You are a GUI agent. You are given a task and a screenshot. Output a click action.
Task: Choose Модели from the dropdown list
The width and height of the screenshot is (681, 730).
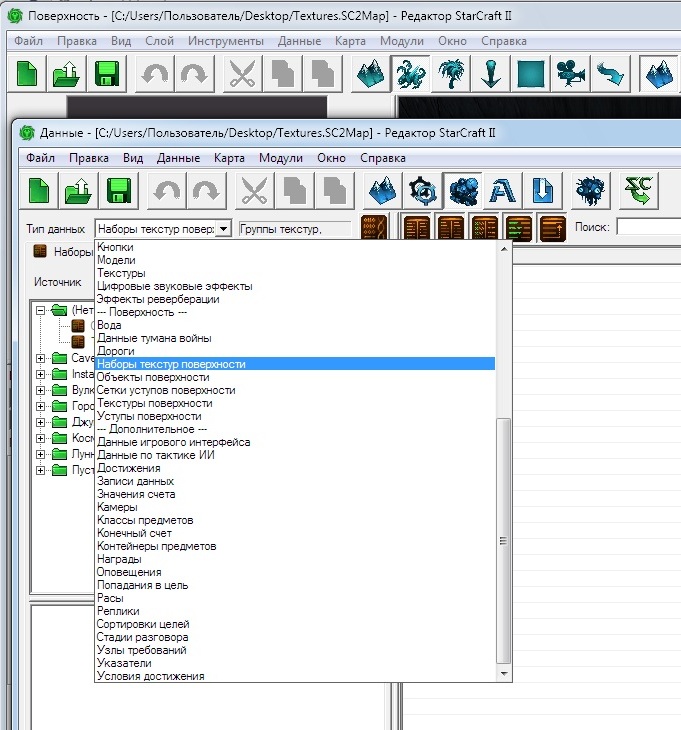(x=295, y=260)
